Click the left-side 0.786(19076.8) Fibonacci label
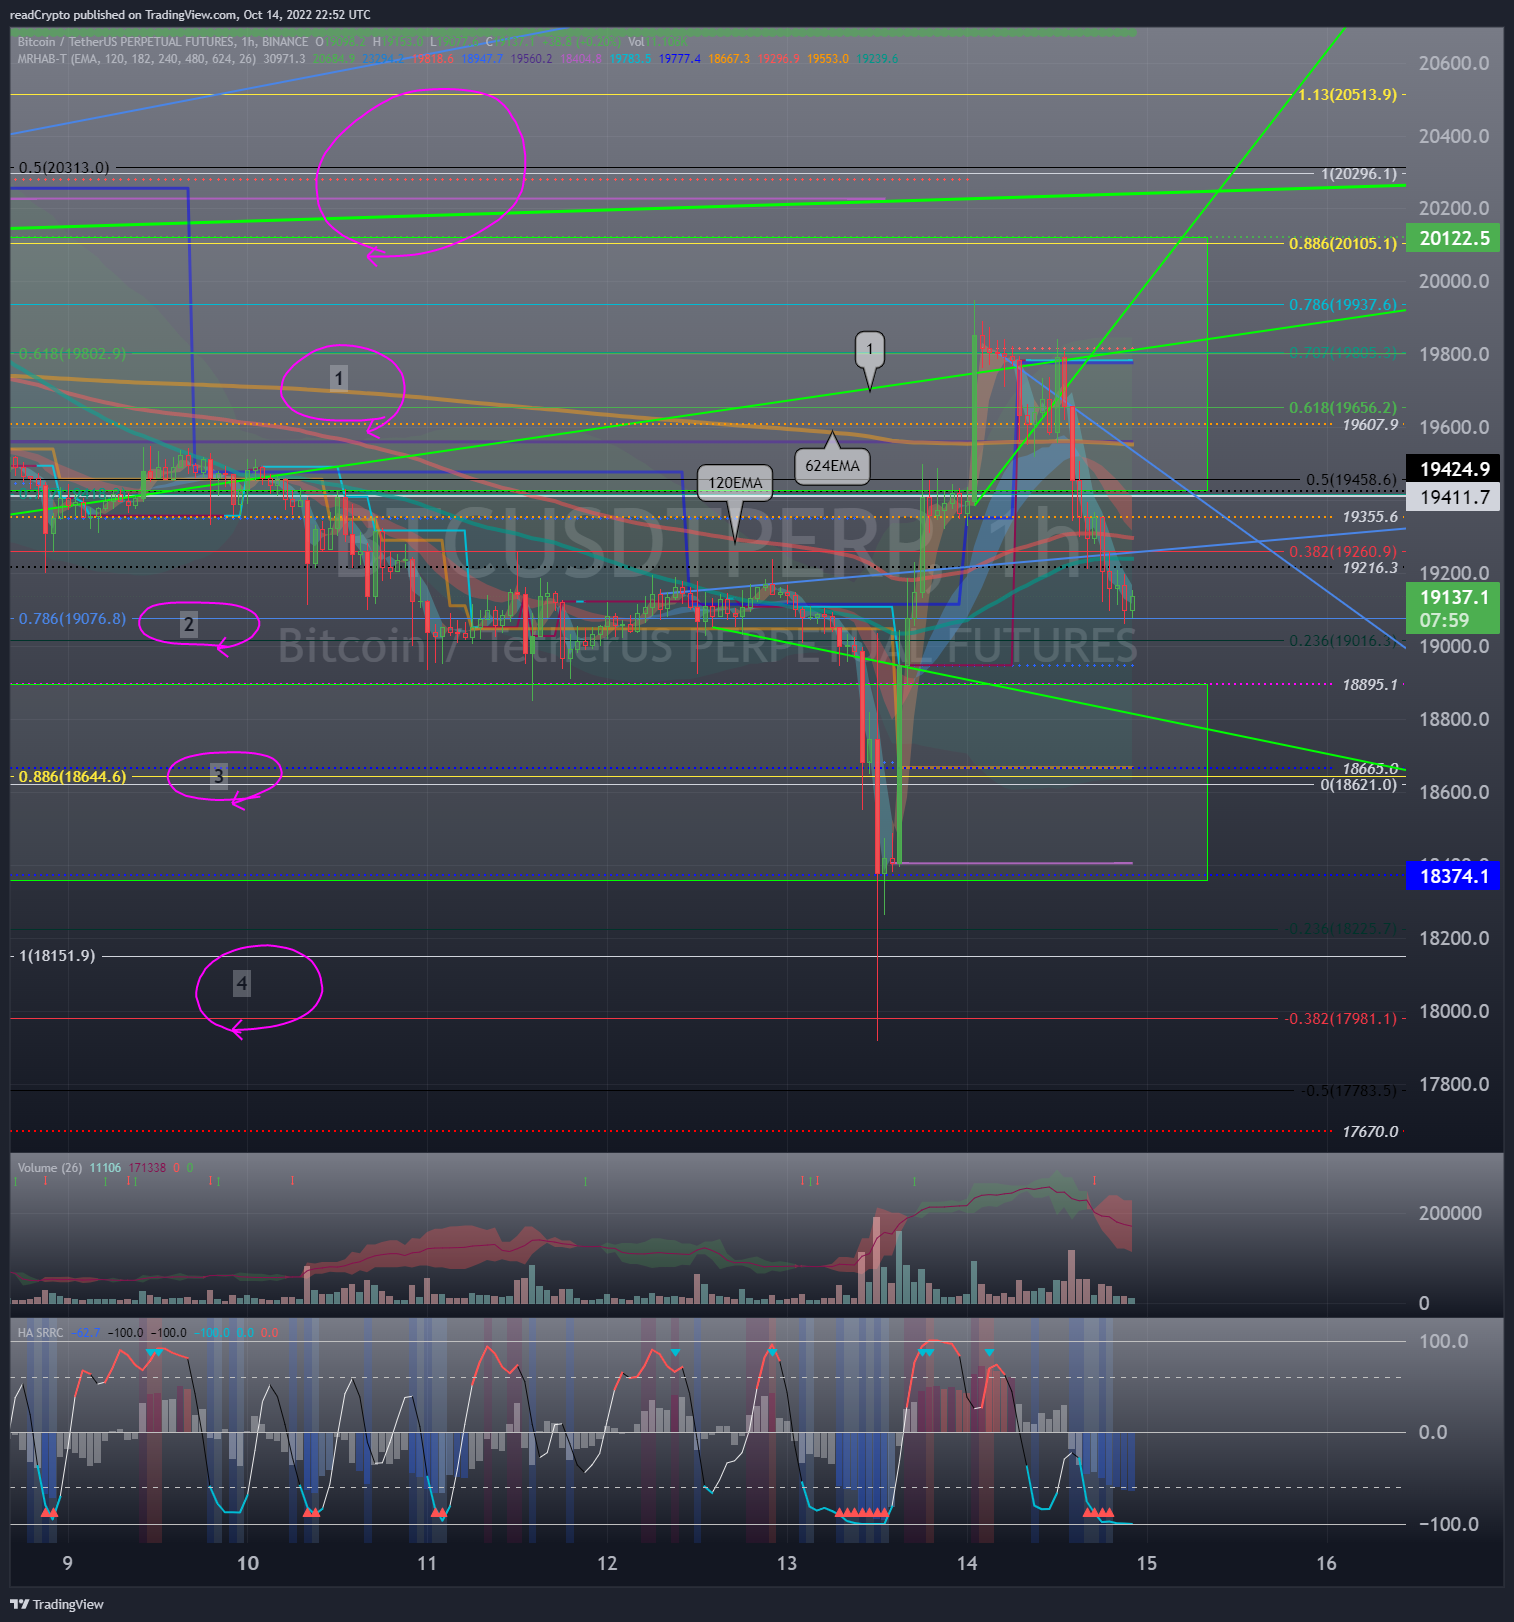This screenshot has width=1514, height=1622. pos(72,619)
